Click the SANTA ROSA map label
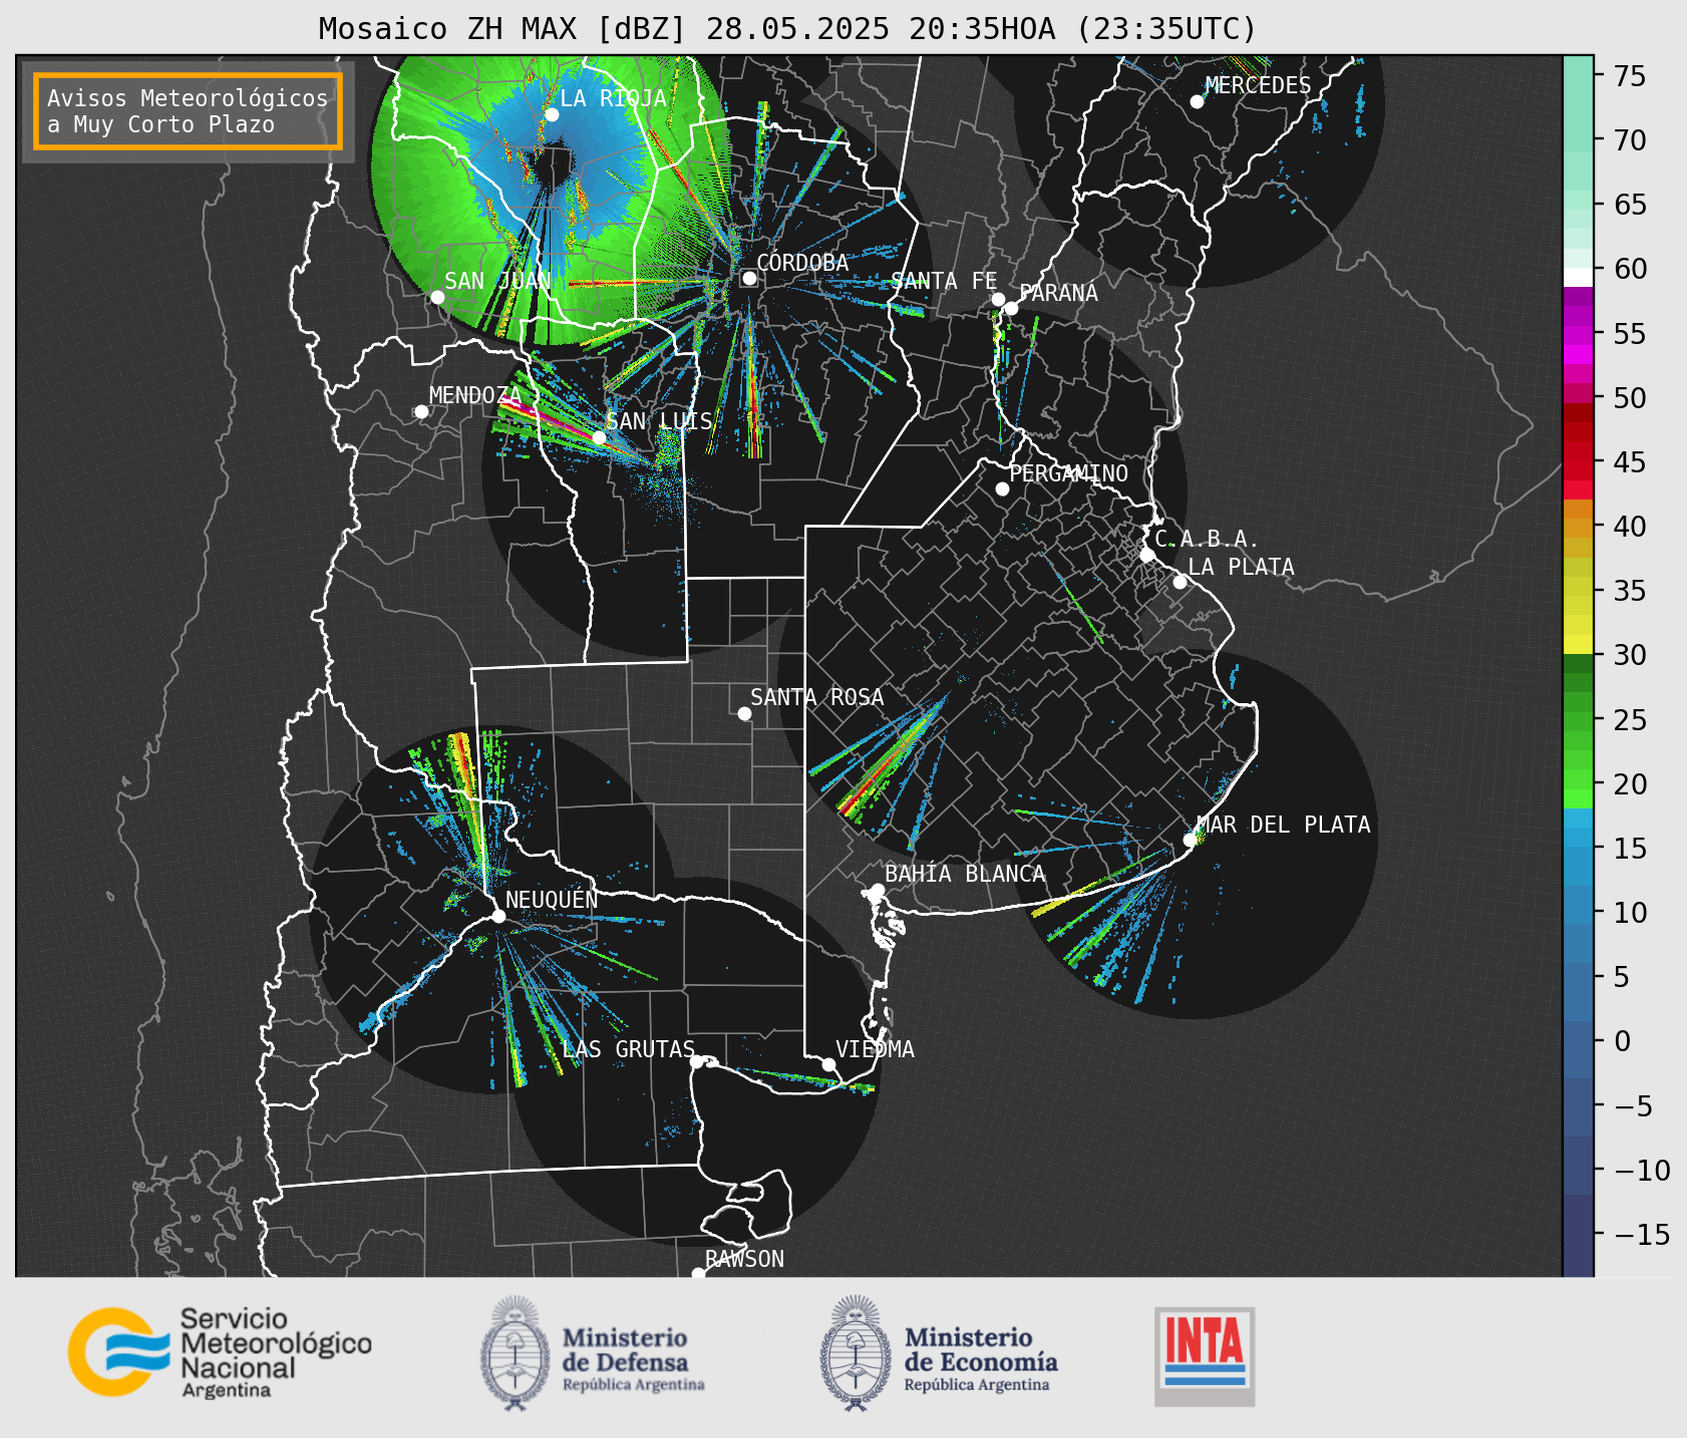The height and width of the screenshot is (1438, 1687). [817, 697]
